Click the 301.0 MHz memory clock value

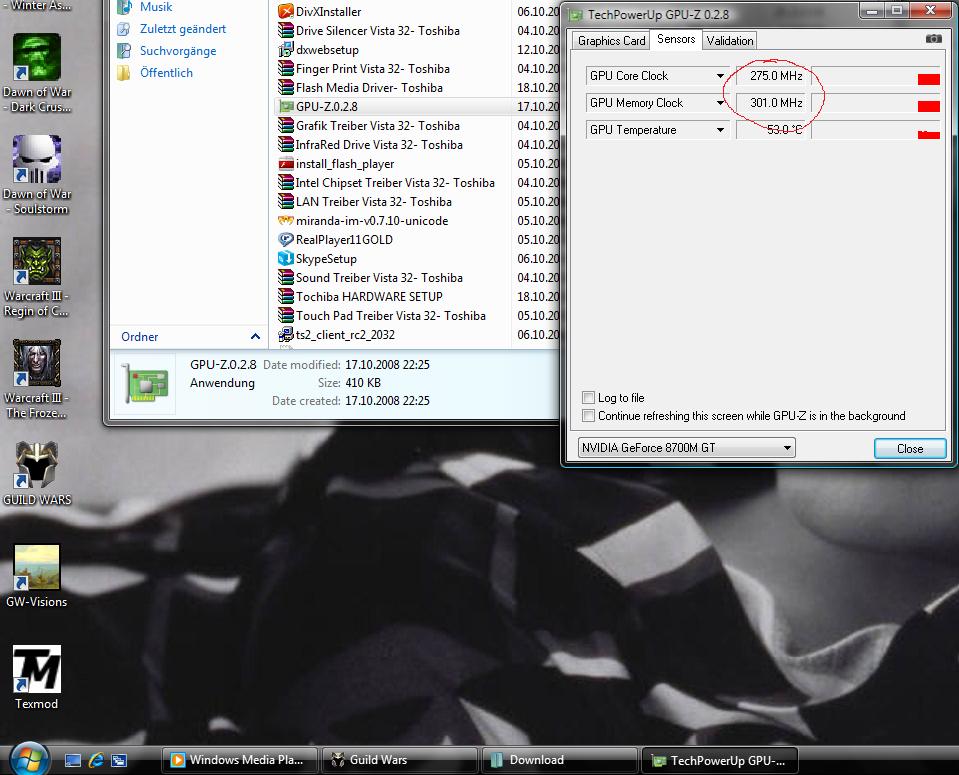pyautogui.click(x=774, y=103)
